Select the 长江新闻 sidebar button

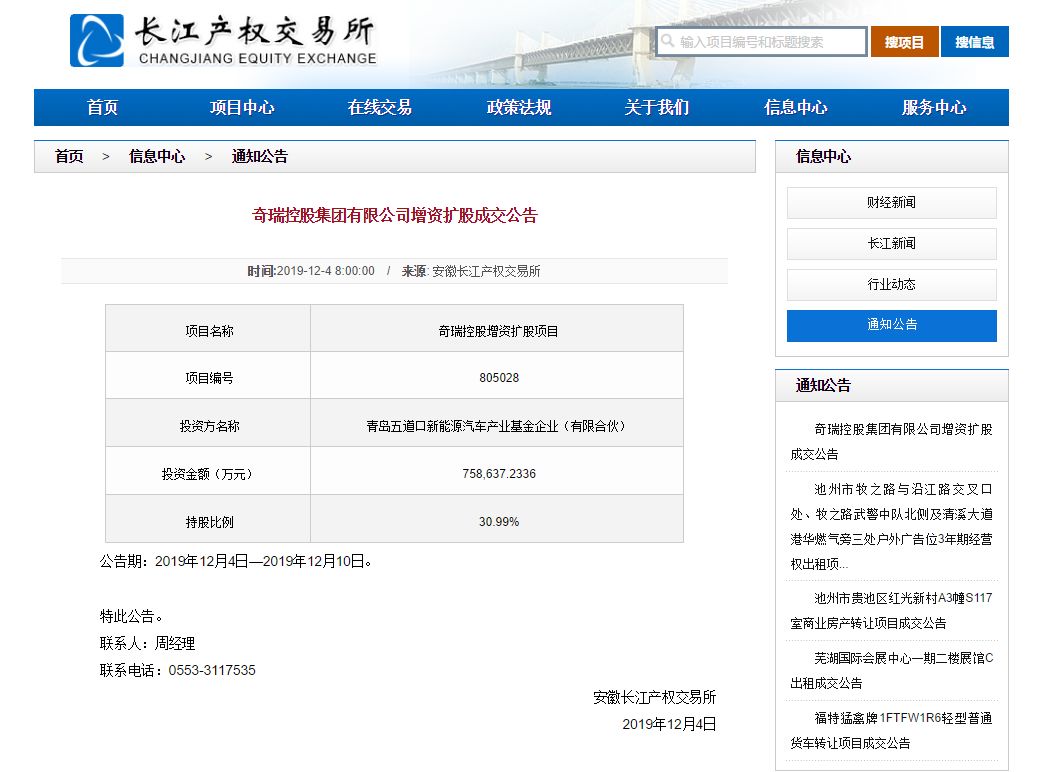click(x=892, y=244)
